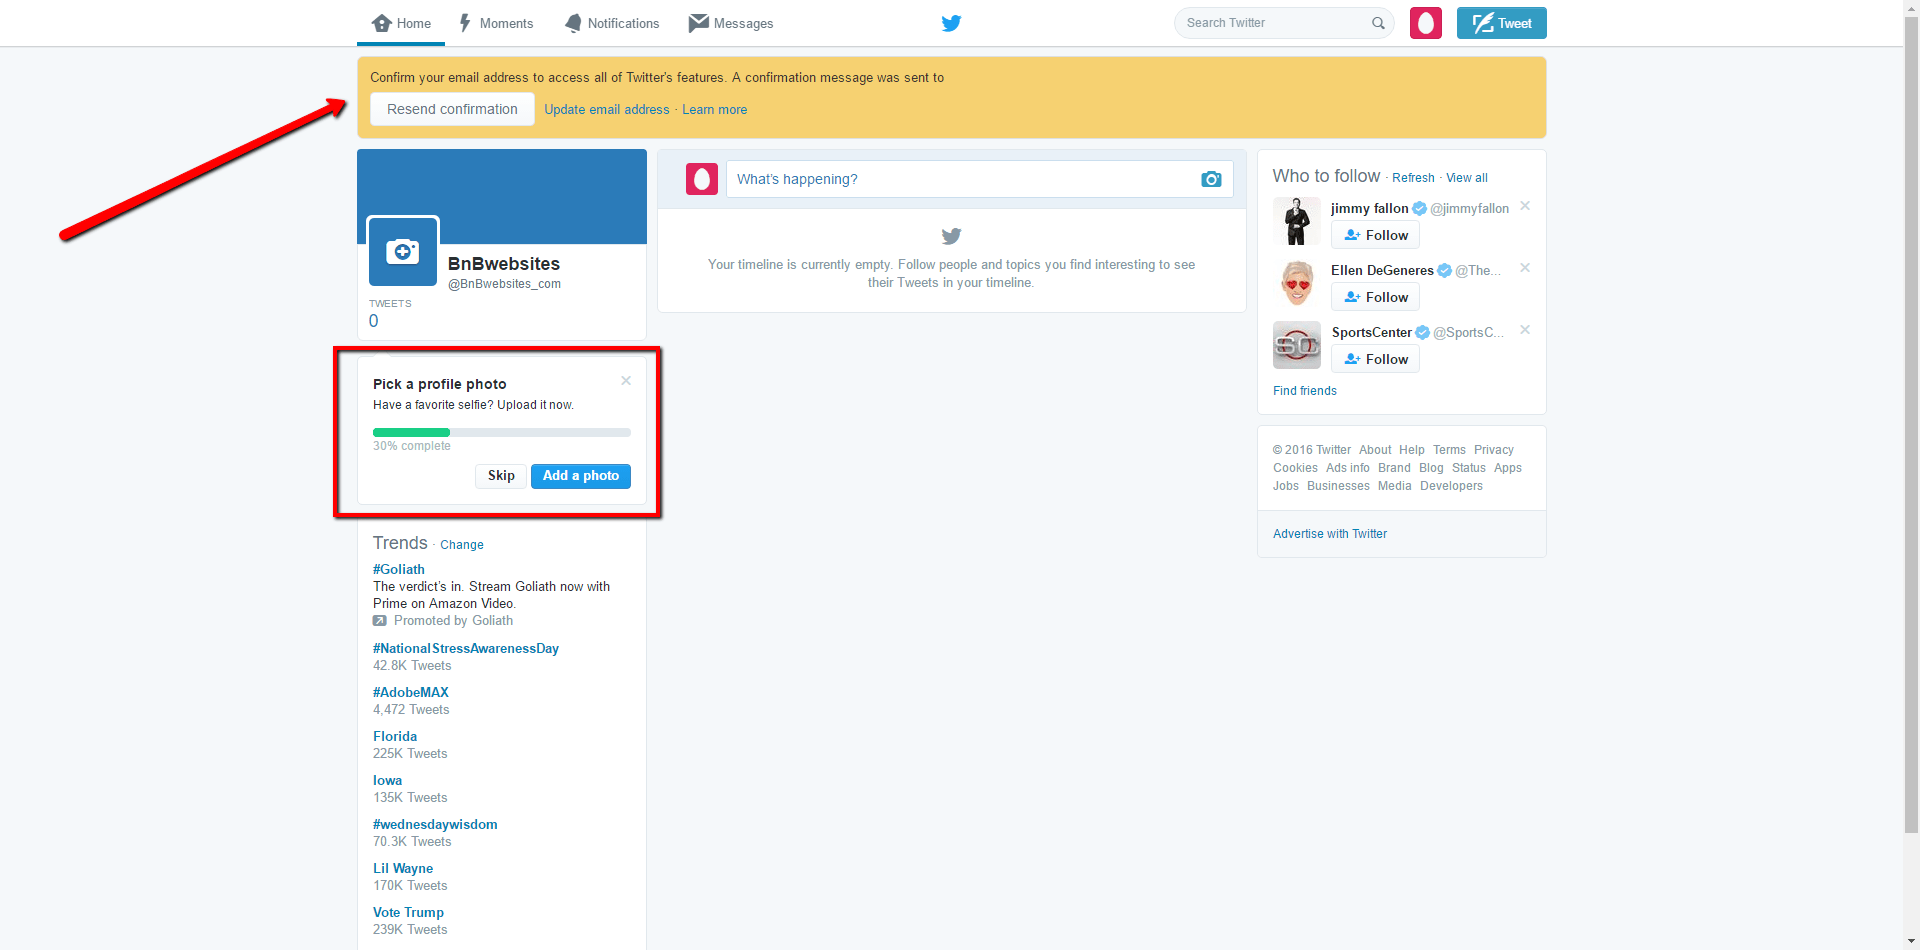Click the Resend confirmation button
The height and width of the screenshot is (950, 1920).
[x=451, y=108]
